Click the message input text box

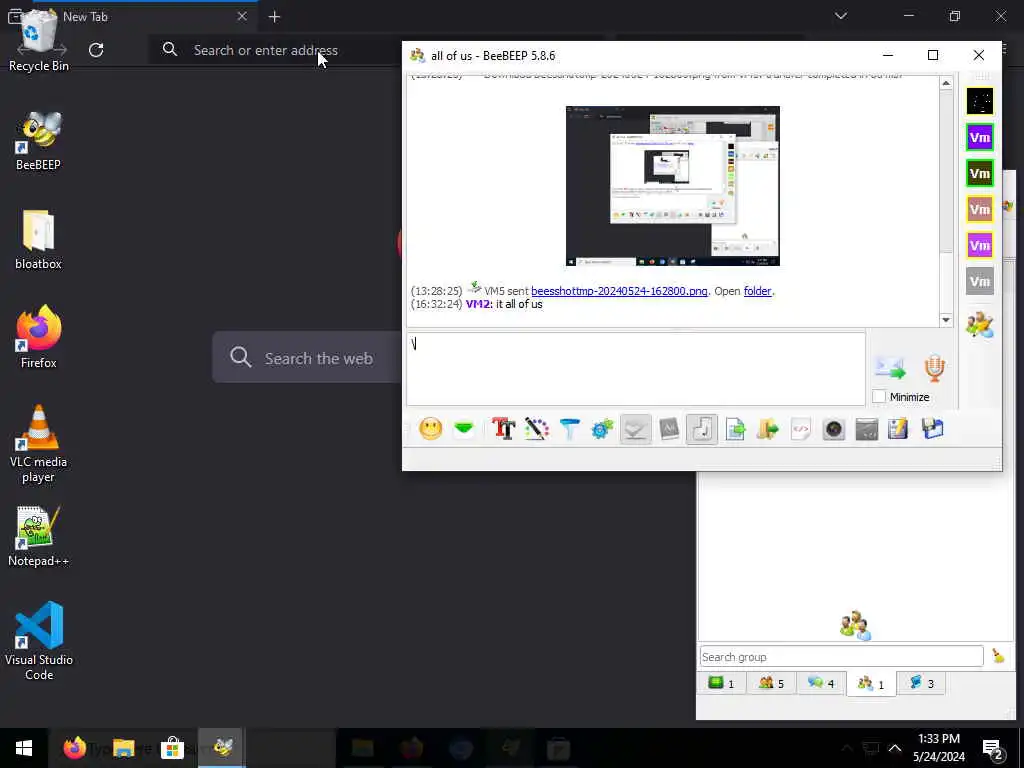click(x=635, y=369)
